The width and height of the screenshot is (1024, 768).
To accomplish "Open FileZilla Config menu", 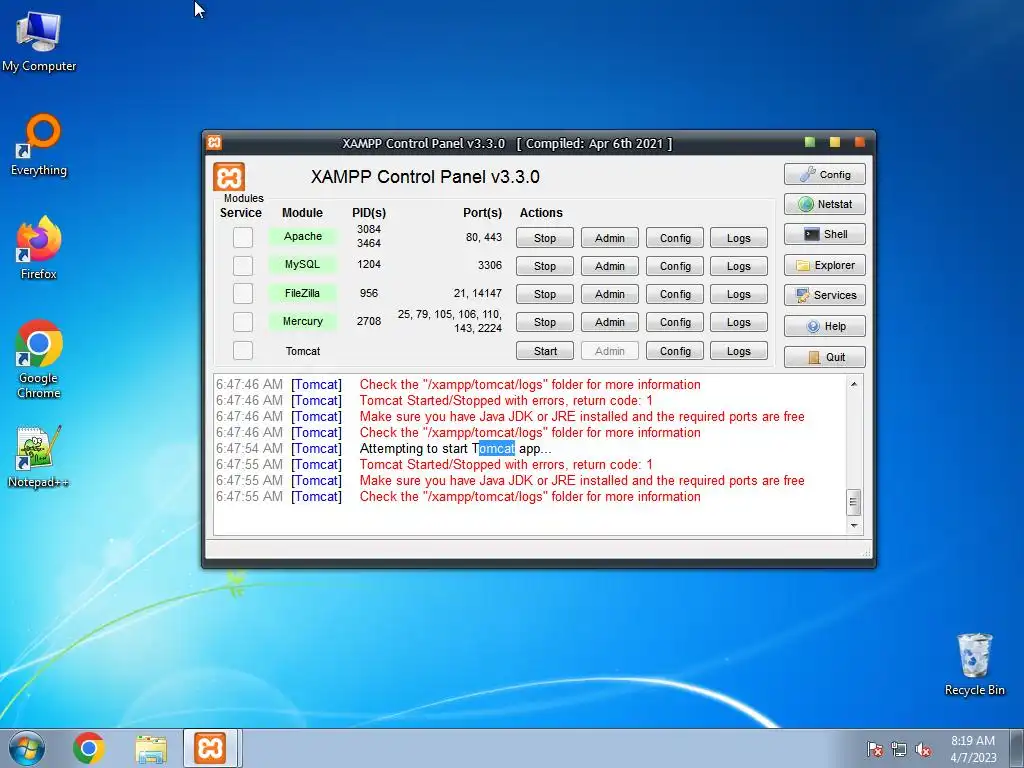I will [675, 294].
